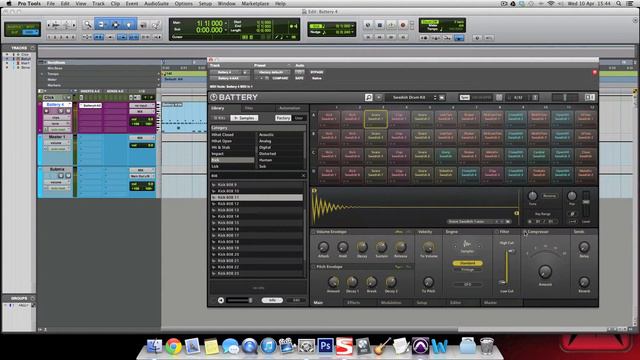
Task: Enable the Volume Envelope checkbox
Action: (313, 232)
